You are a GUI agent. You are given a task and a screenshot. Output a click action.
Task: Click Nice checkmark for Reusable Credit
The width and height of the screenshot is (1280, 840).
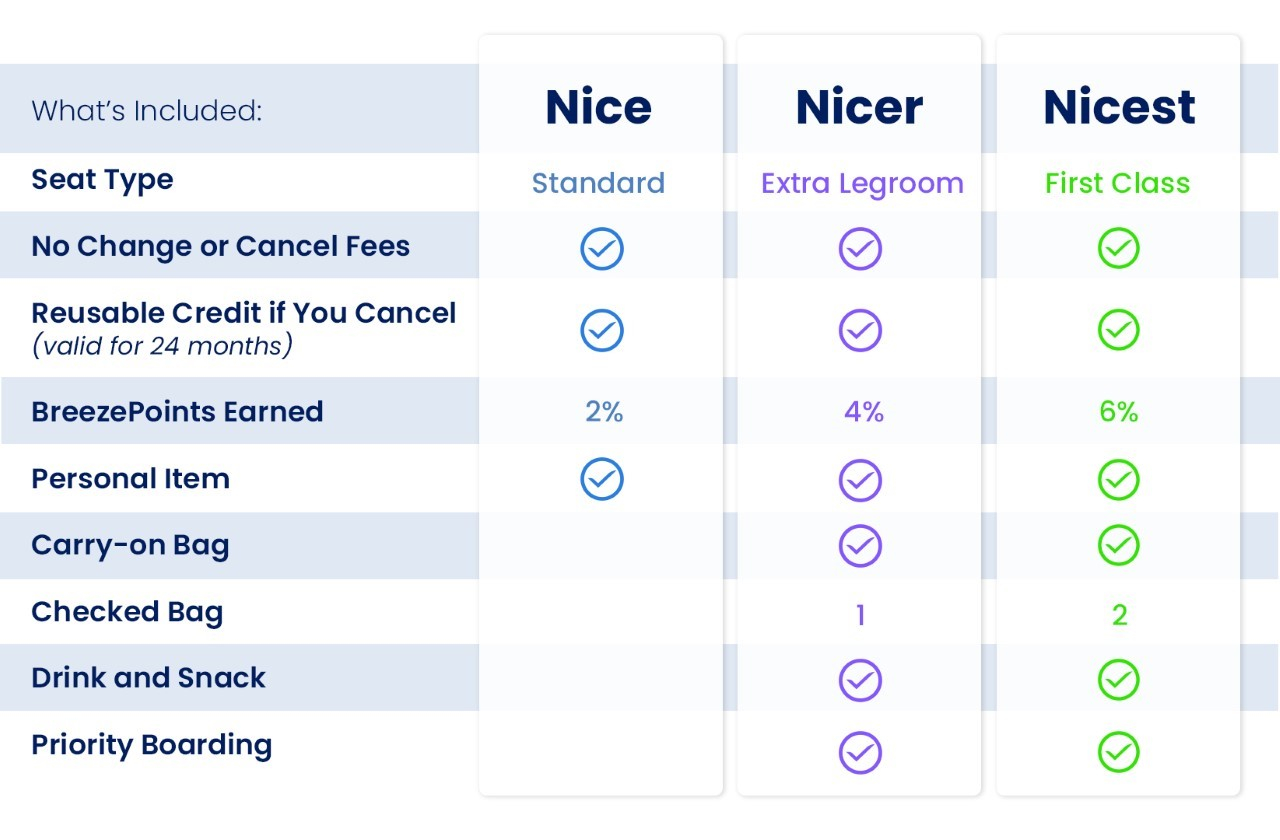tap(602, 330)
